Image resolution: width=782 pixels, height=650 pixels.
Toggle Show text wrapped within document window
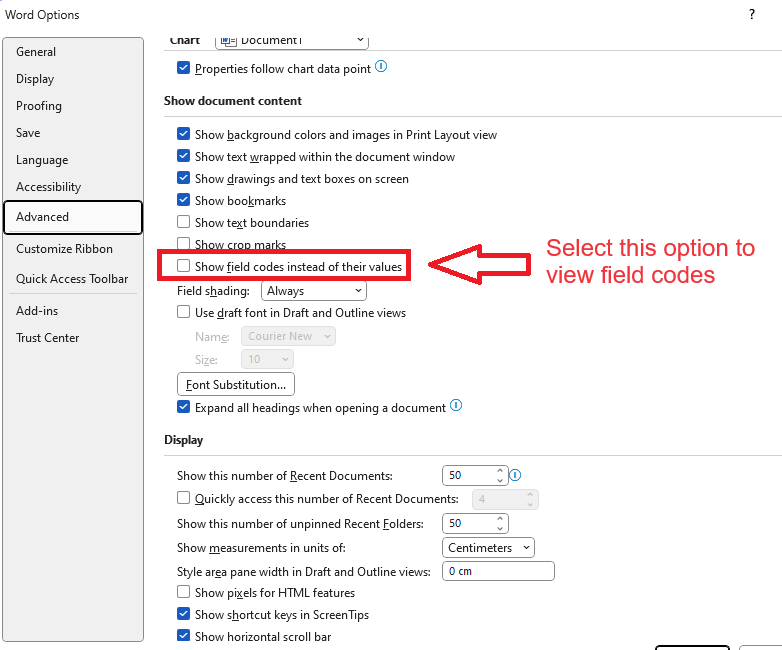(x=184, y=156)
